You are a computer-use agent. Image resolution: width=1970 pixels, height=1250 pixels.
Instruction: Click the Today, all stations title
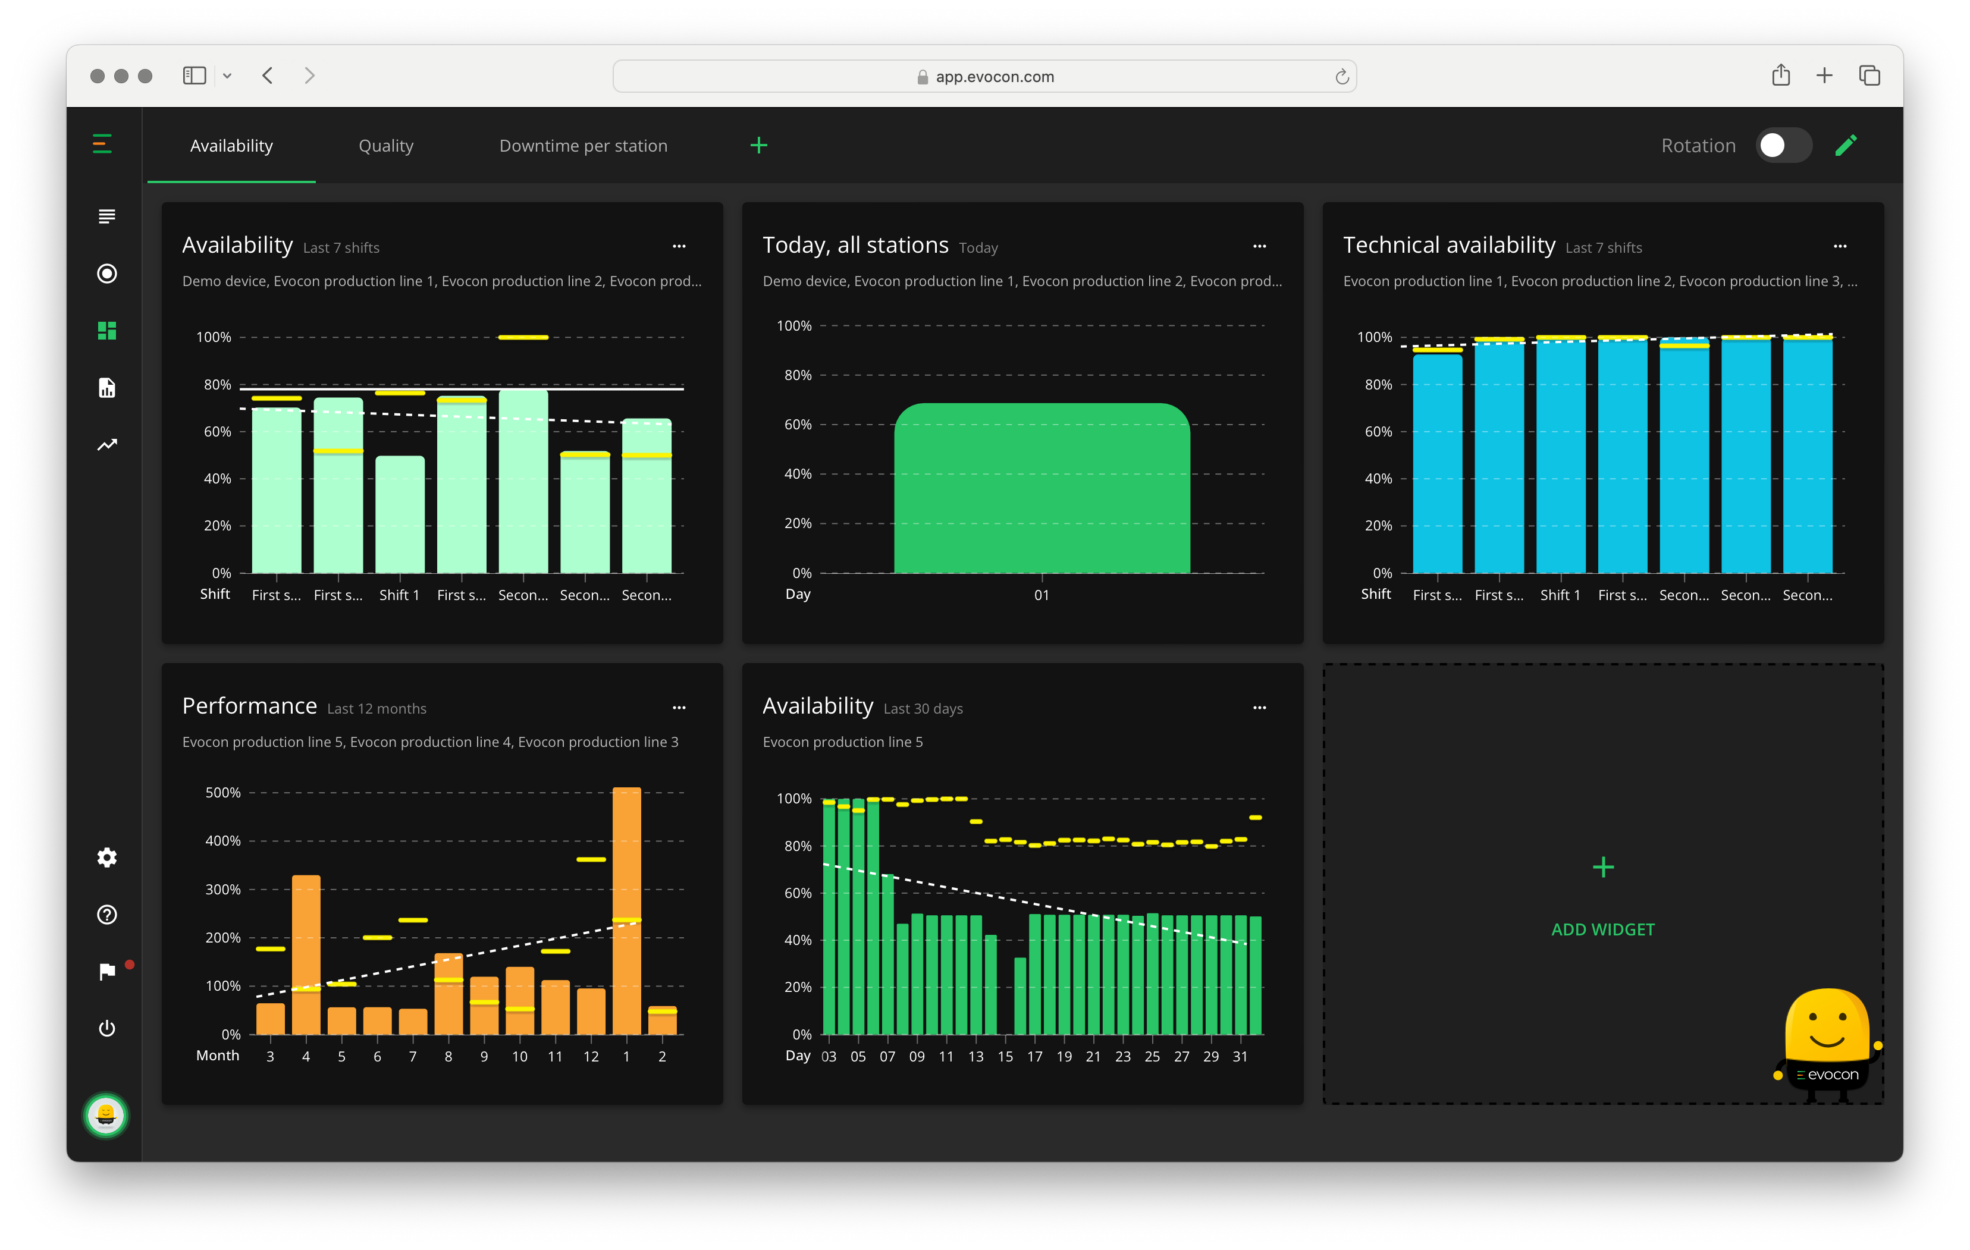click(x=855, y=245)
